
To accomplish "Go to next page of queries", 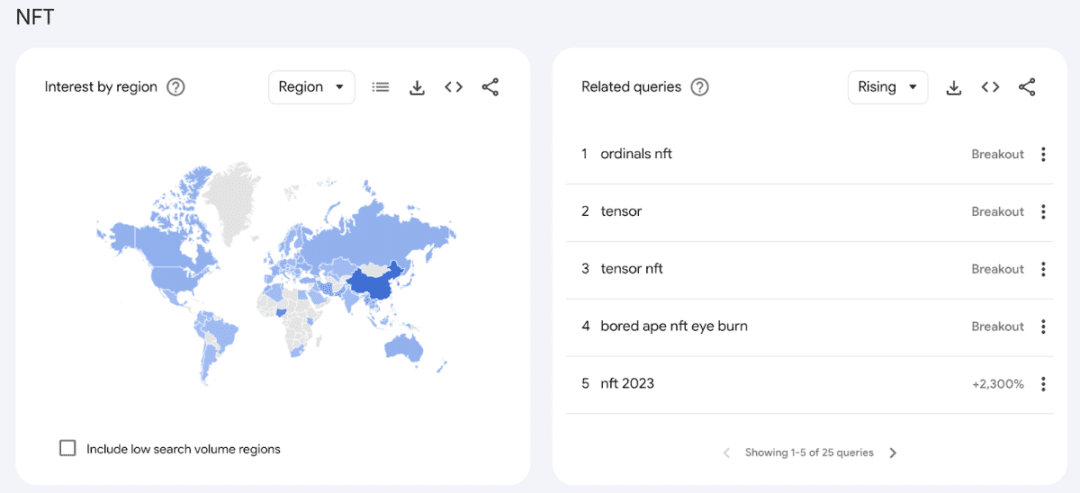I will 893,453.
